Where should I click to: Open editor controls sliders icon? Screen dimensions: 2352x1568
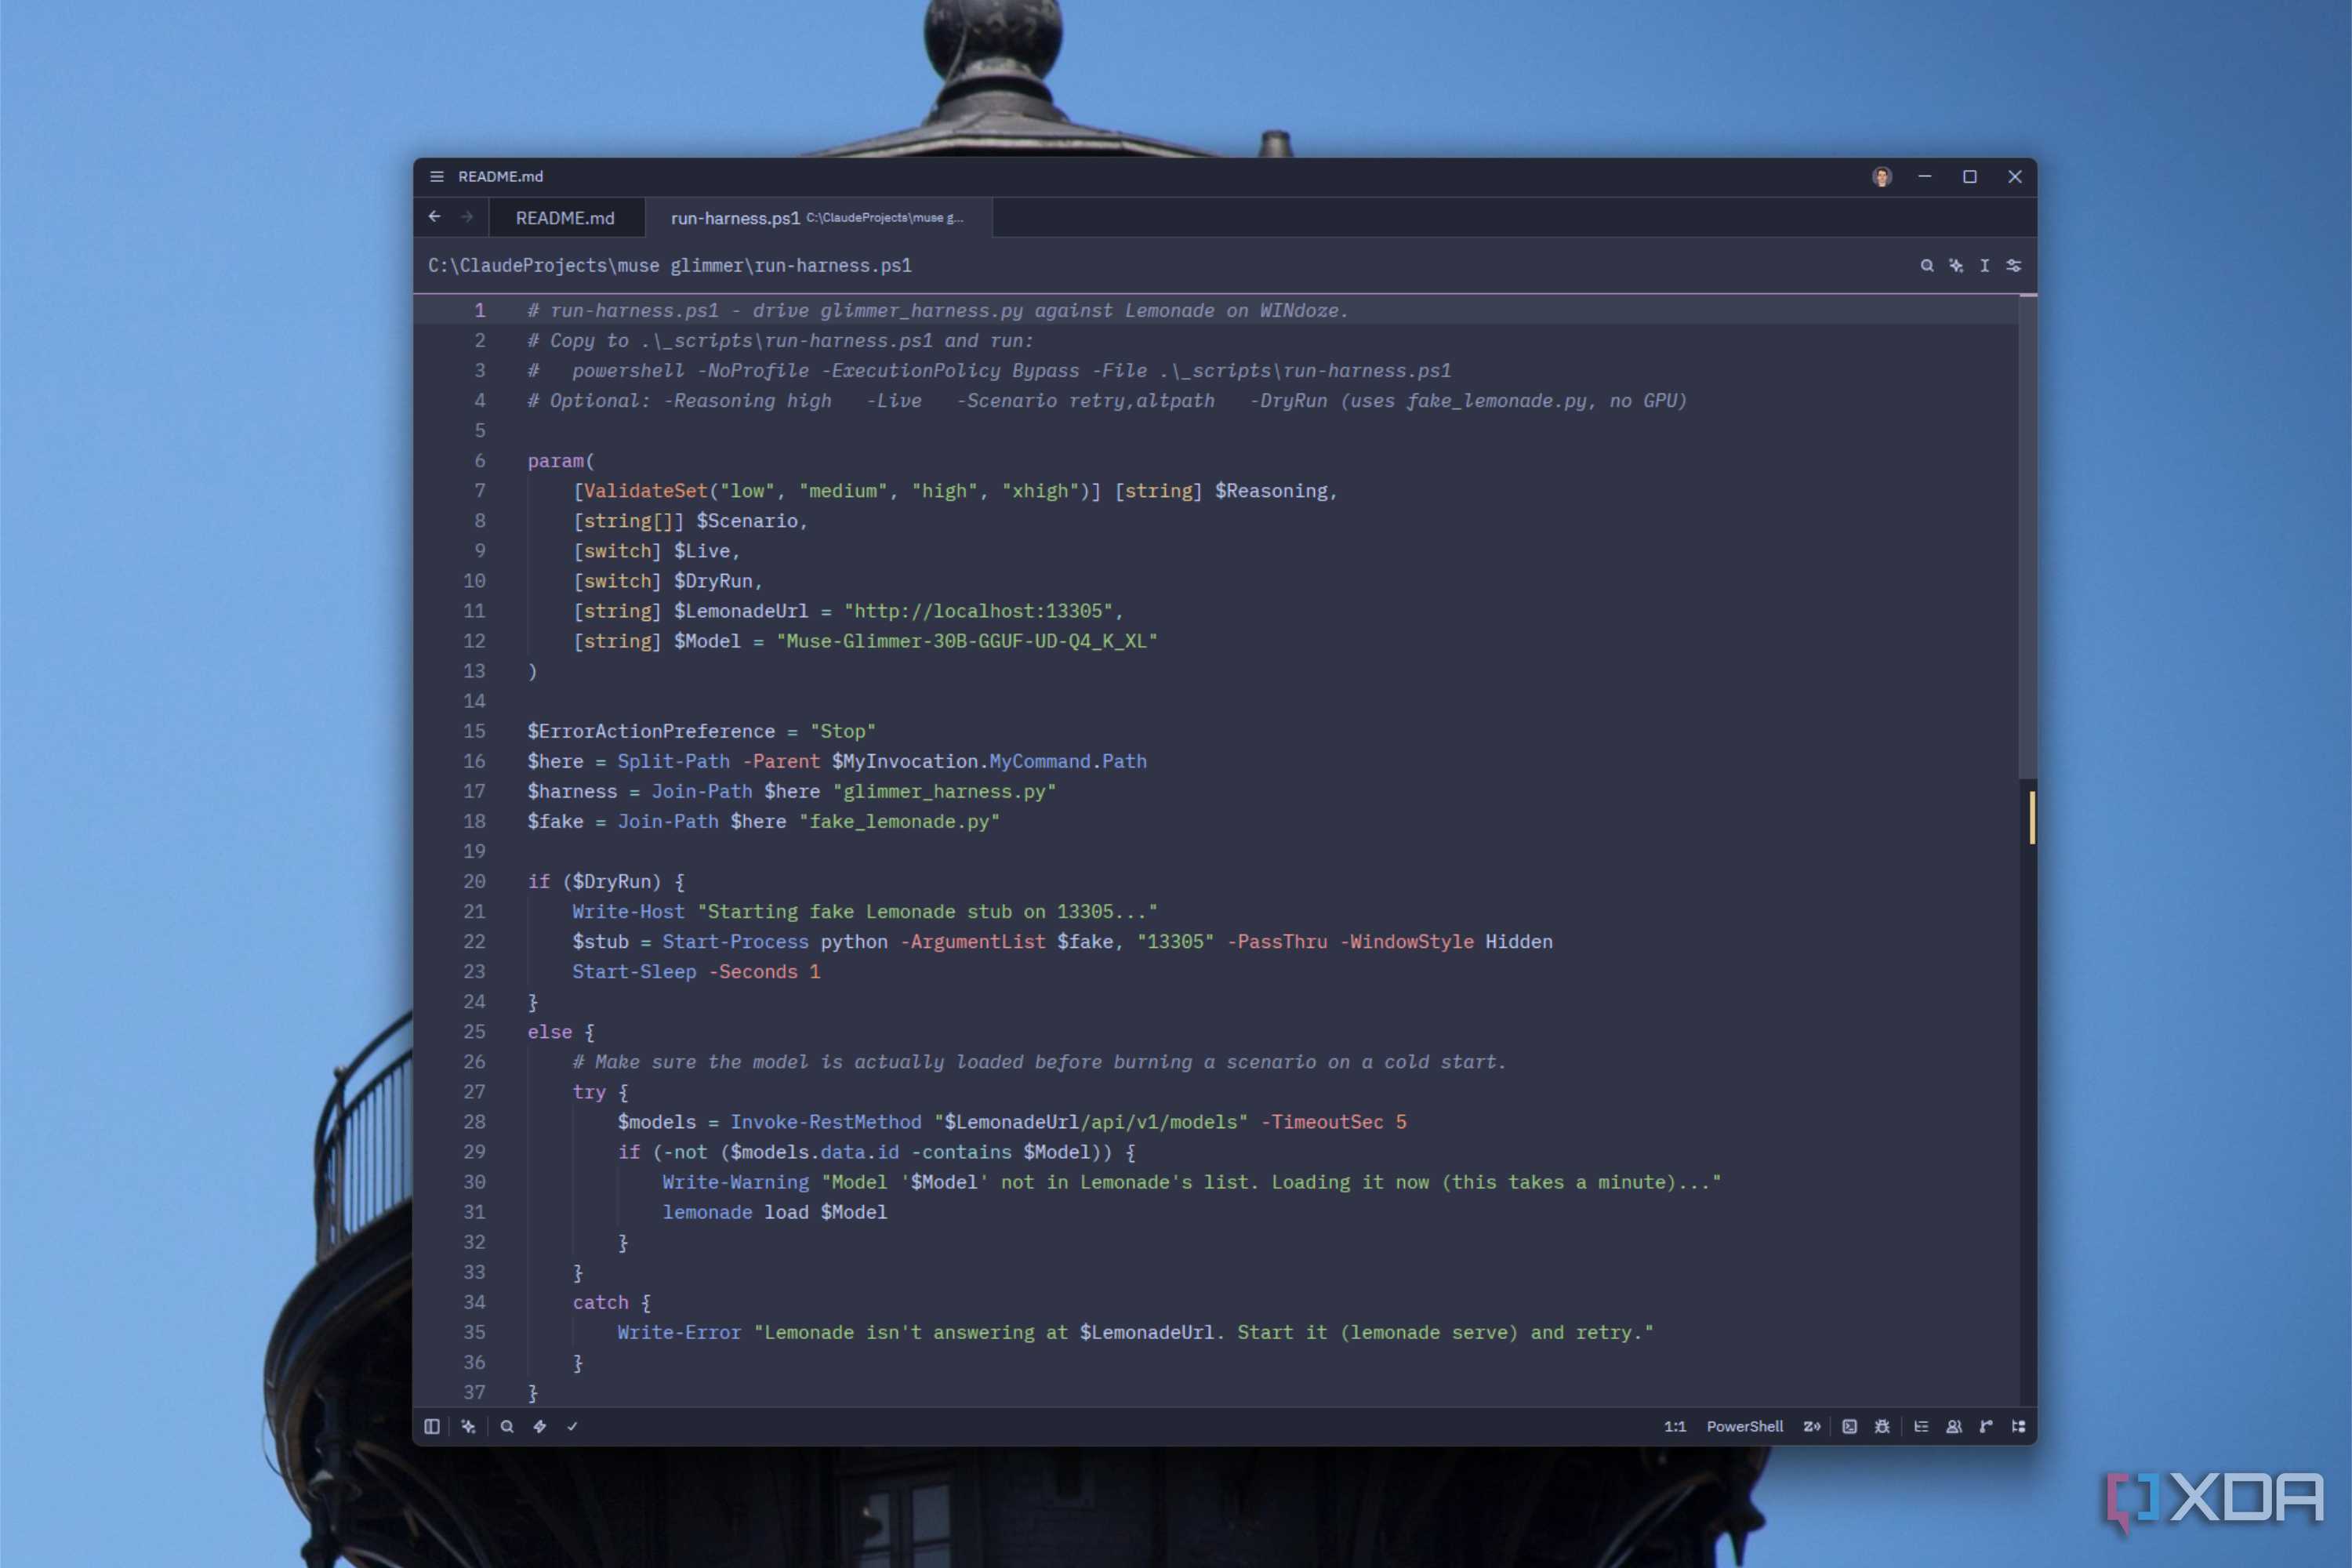2014,265
